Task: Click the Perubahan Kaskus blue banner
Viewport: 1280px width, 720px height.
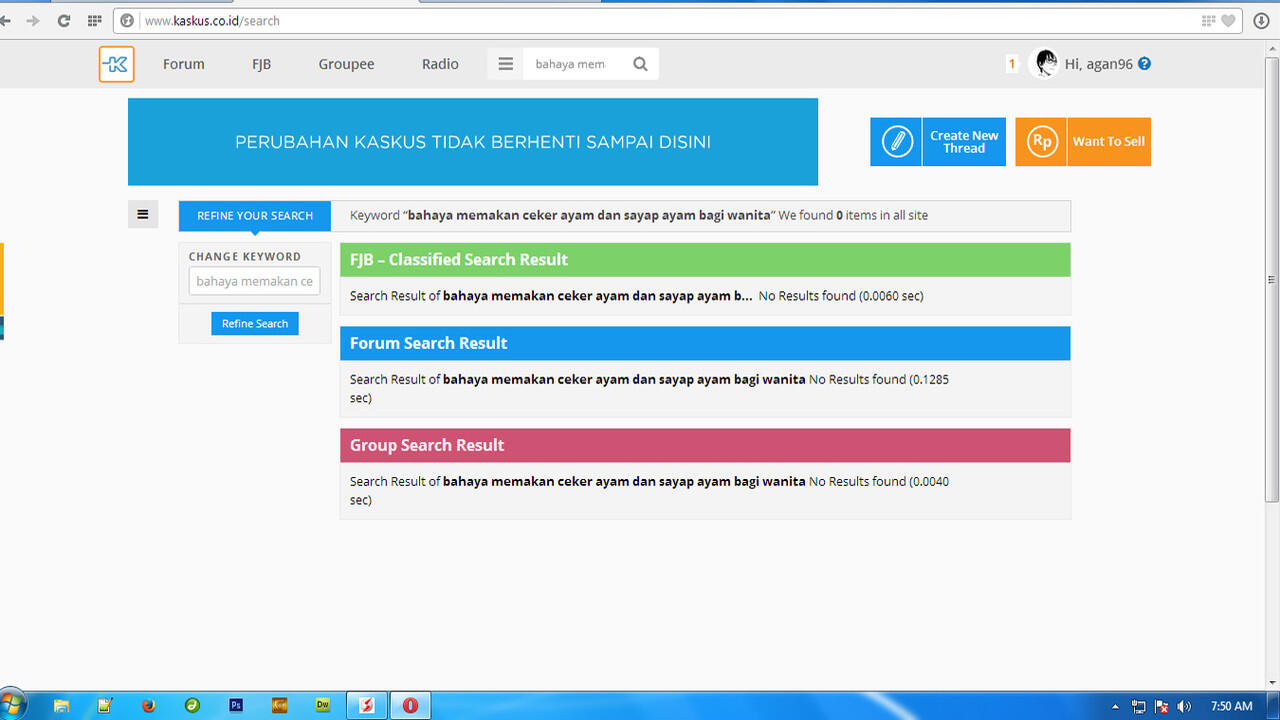Action: pos(473,142)
